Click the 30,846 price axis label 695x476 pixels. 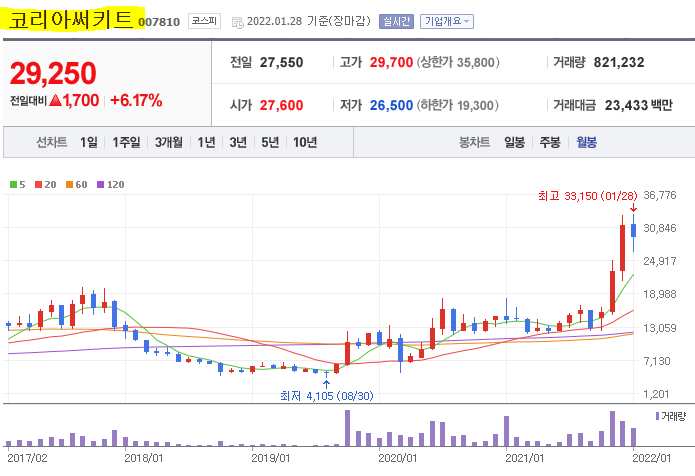pyautogui.click(x=660, y=228)
